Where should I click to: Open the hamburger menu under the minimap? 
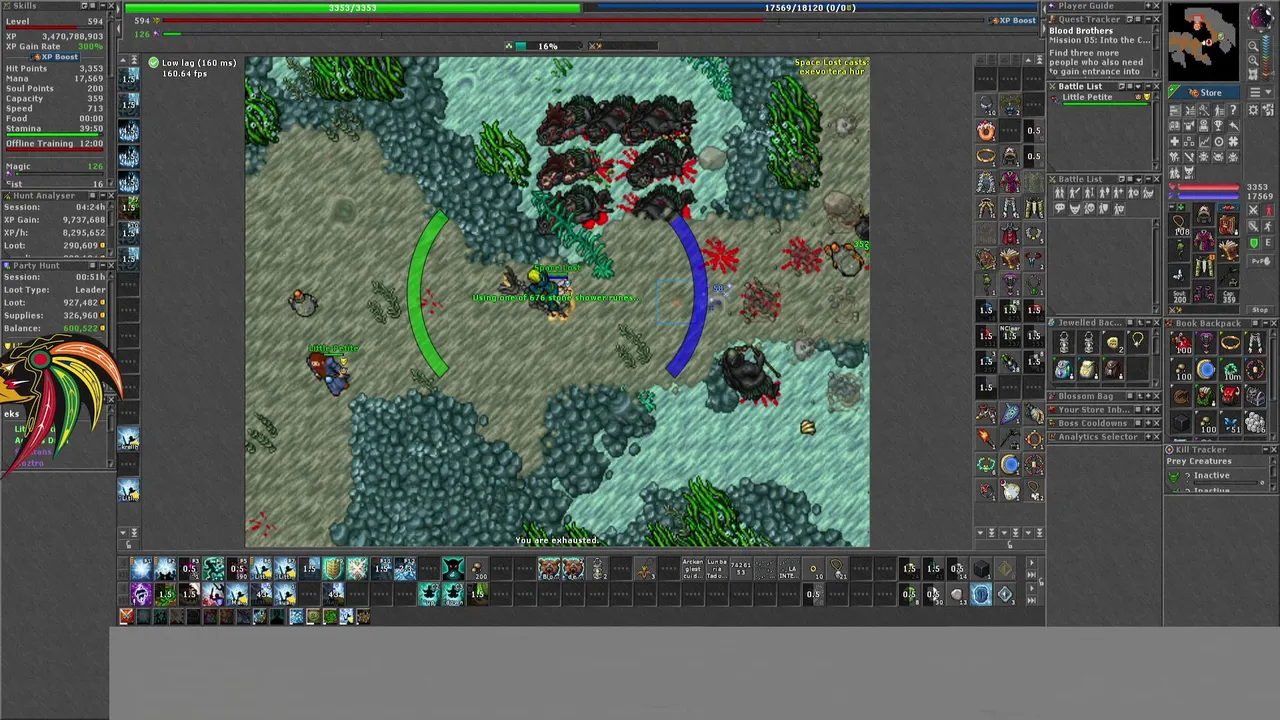click(1255, 92)
